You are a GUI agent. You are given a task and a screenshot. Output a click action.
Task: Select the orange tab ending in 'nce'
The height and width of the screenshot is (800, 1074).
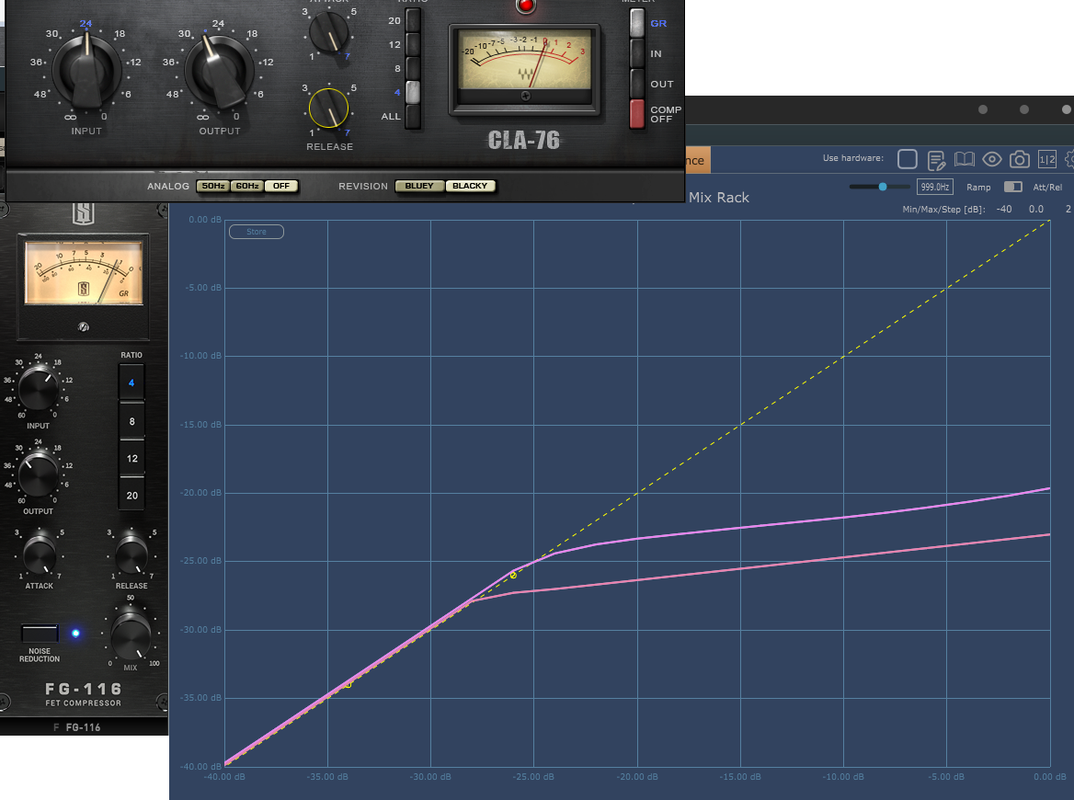coord(697,160)
